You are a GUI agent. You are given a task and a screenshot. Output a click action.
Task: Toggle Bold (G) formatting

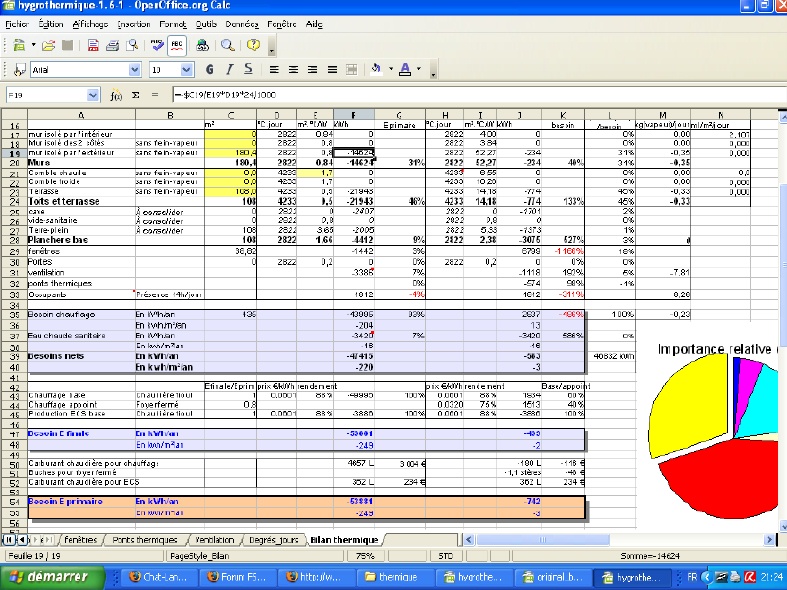[x=210, y=70]
